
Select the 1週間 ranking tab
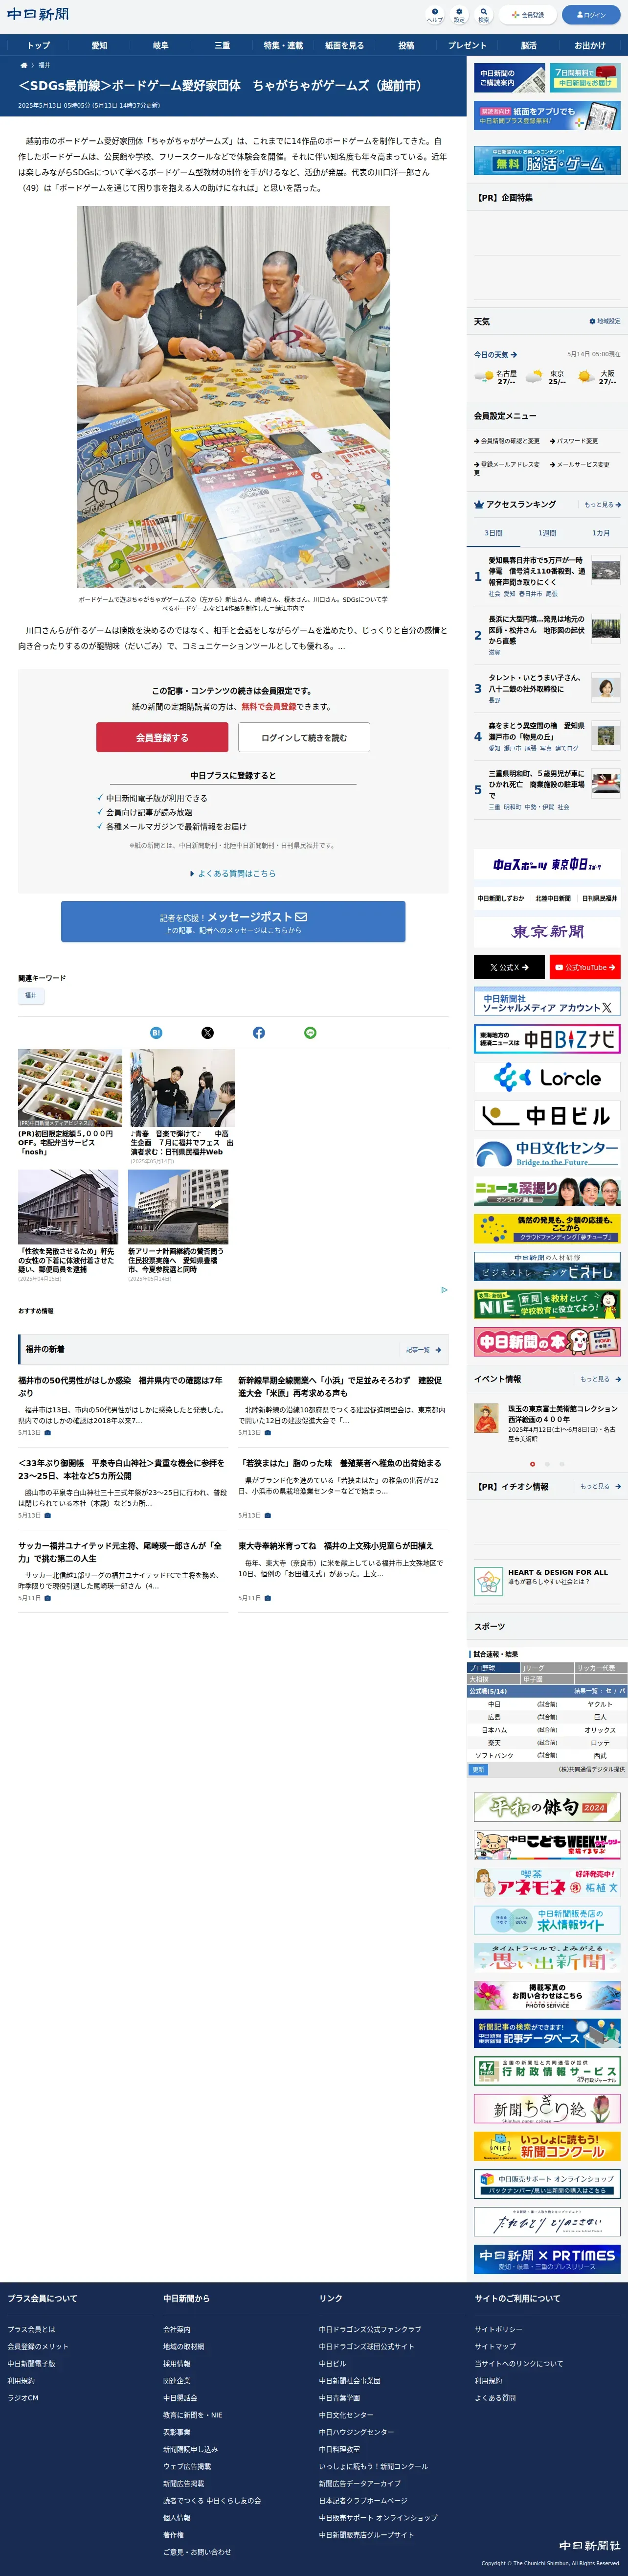547,533
